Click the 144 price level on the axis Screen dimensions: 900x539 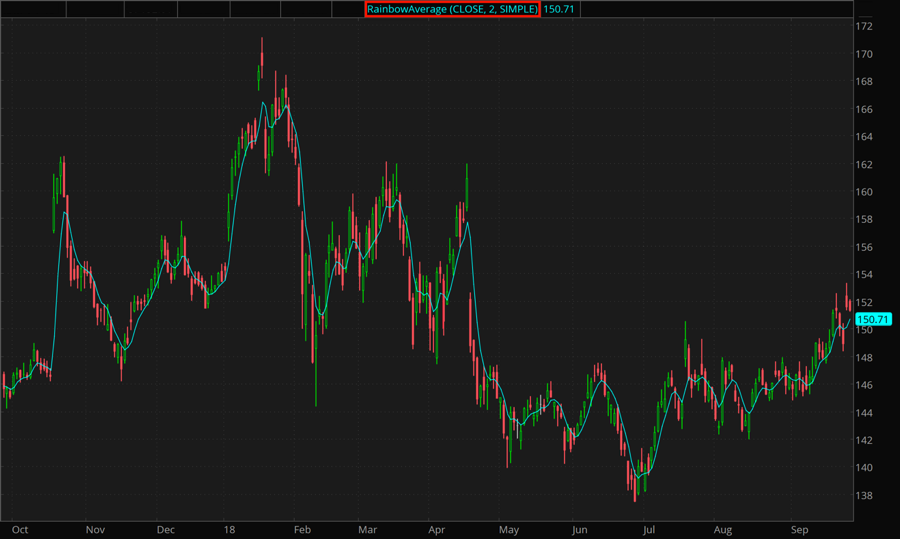(865, 413)
